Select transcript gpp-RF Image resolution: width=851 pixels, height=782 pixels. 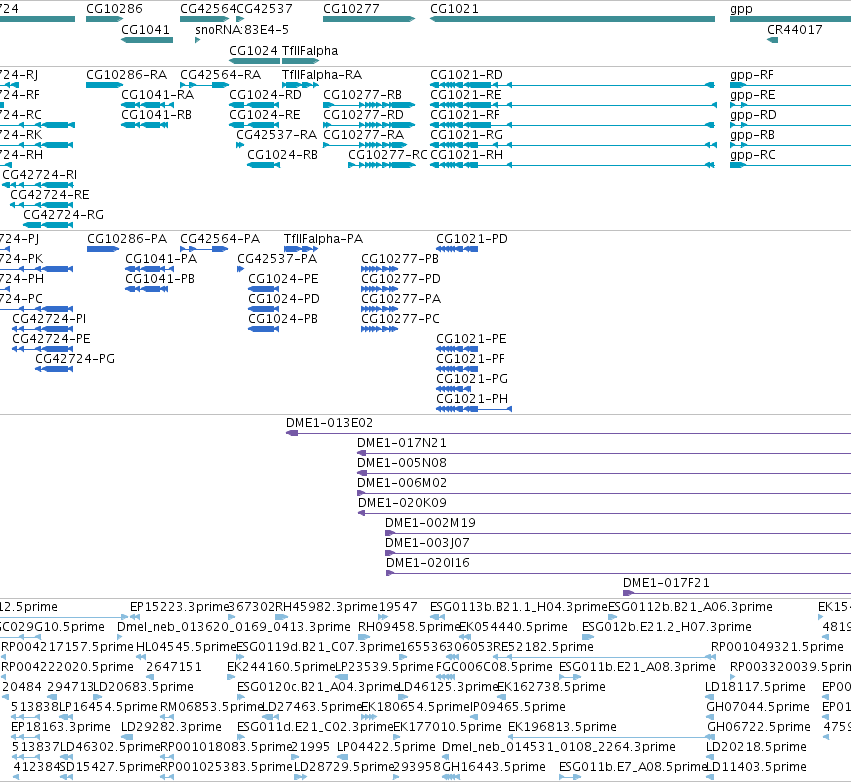[x=752, y=75]
